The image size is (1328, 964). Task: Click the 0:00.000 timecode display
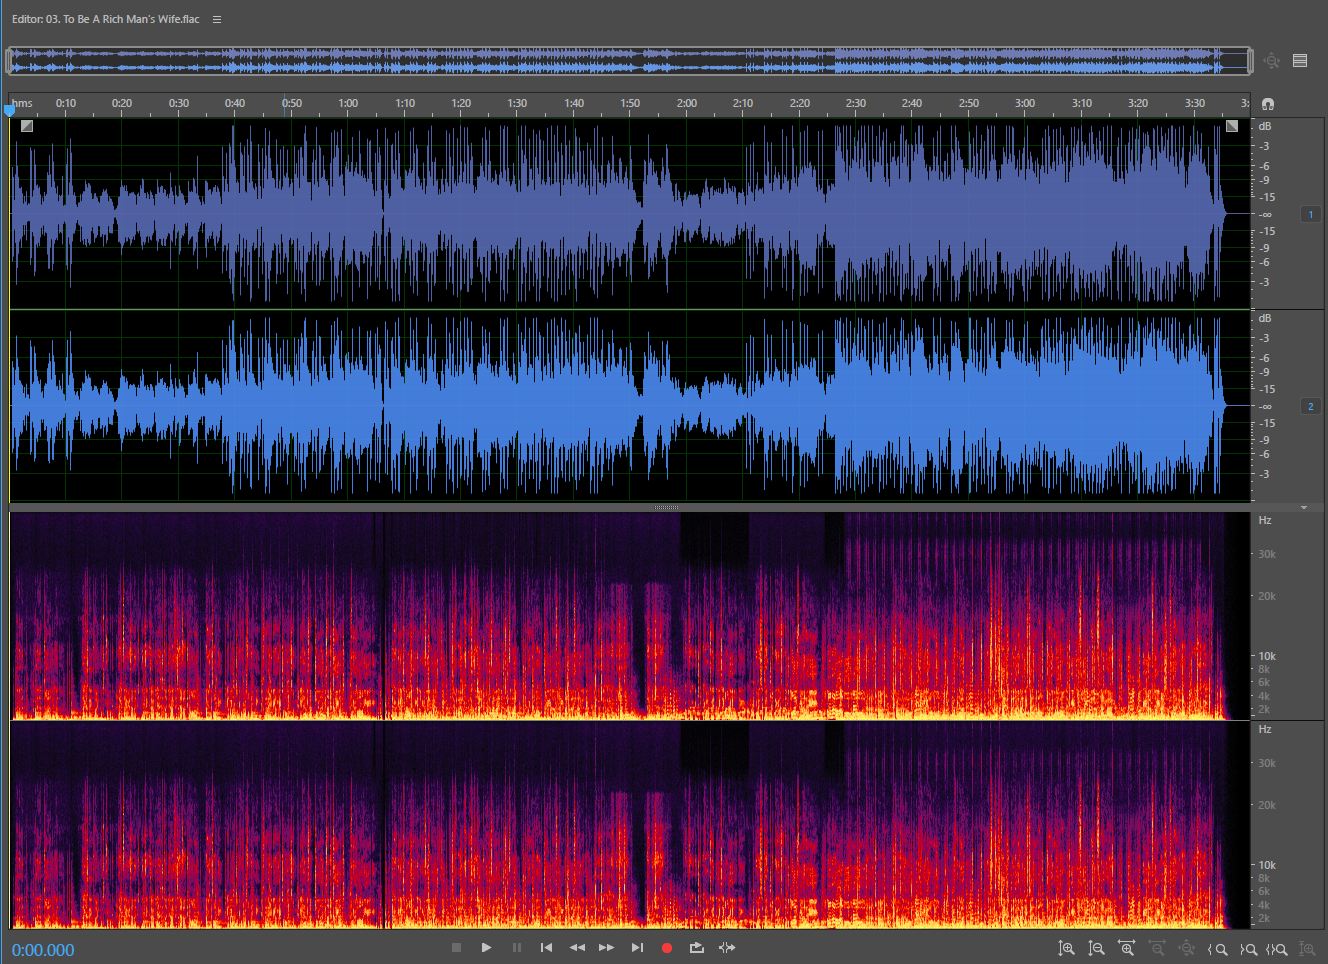tap(43, 950)
